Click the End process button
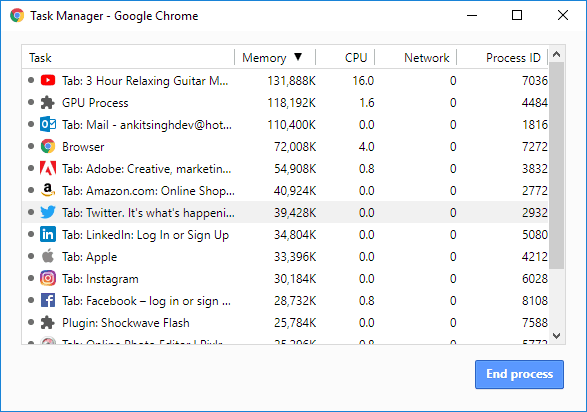587x412 pixels. 519,374
